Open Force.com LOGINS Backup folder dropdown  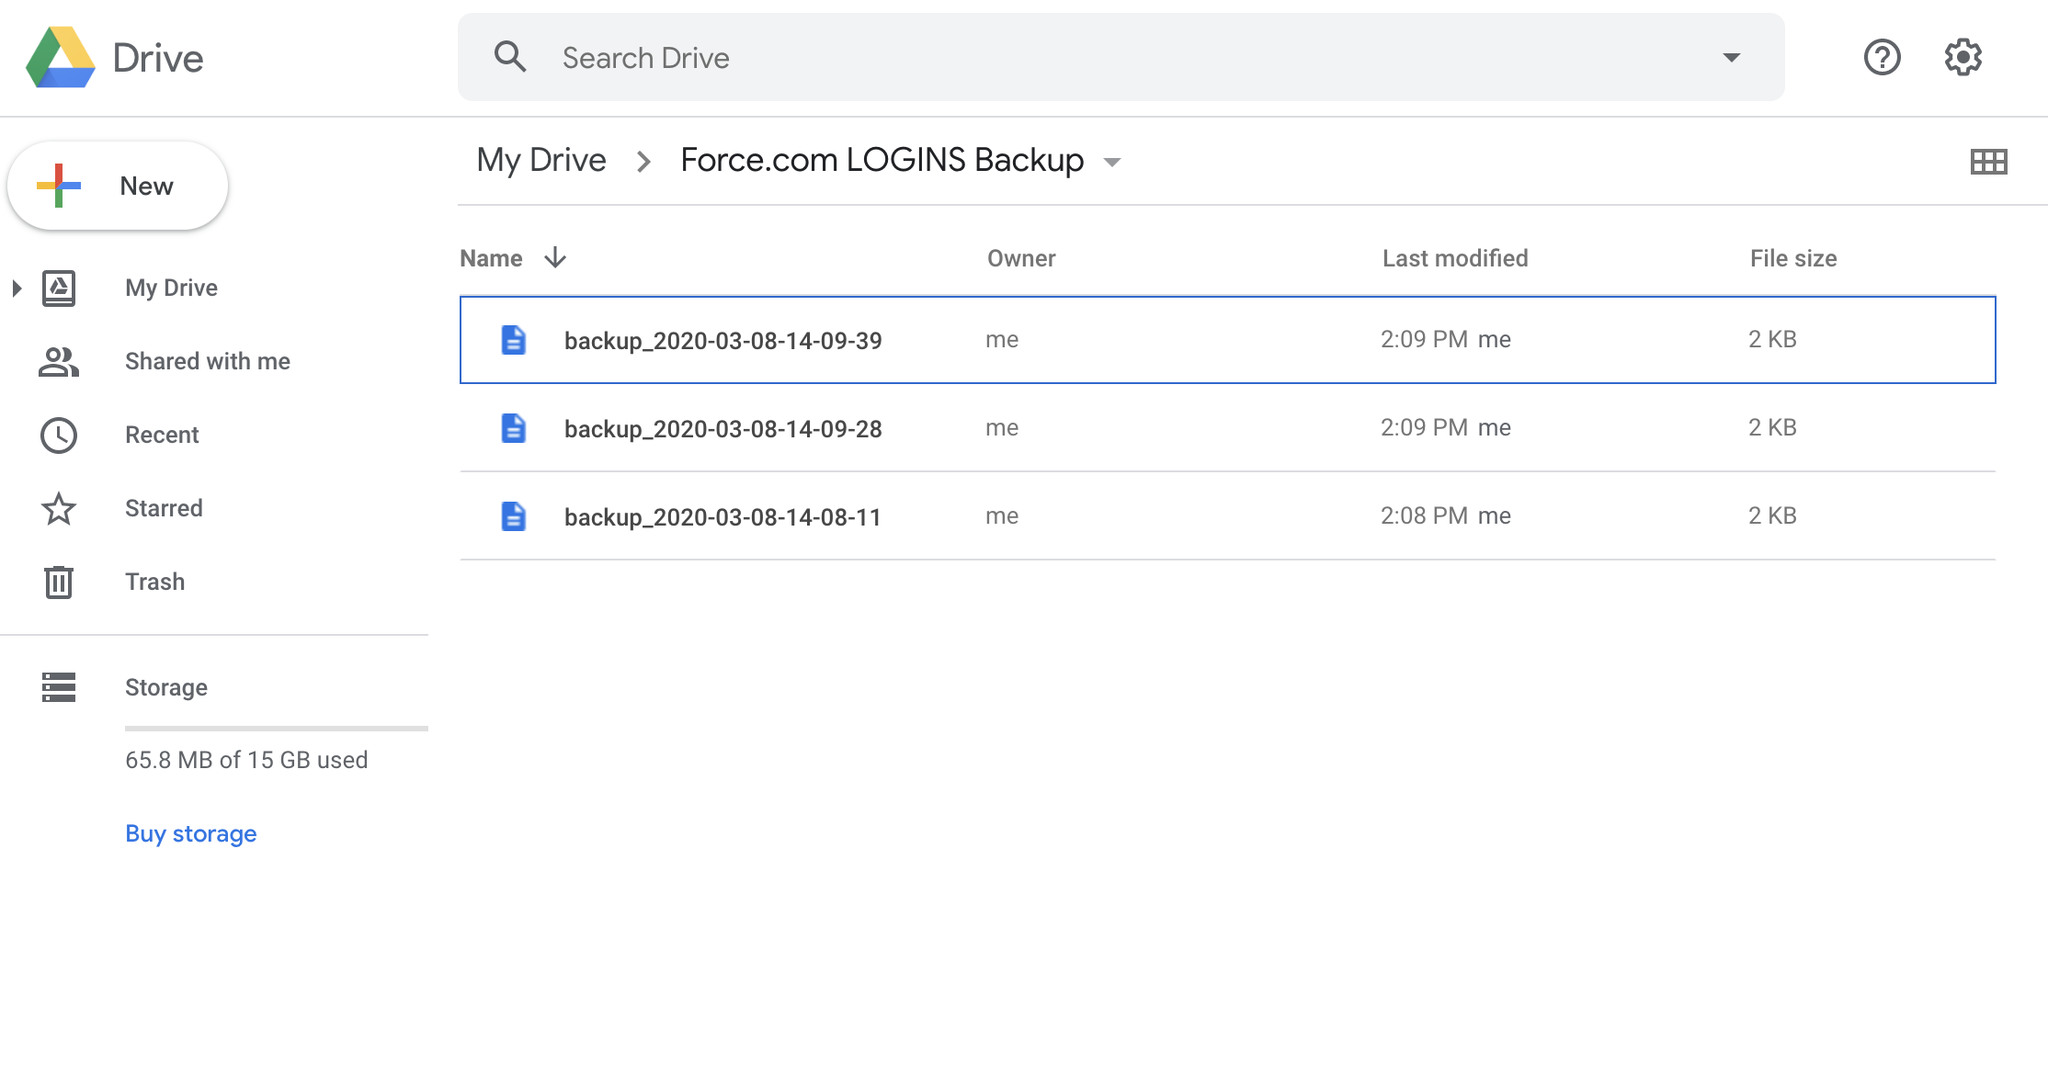[x=1112, y=162]
